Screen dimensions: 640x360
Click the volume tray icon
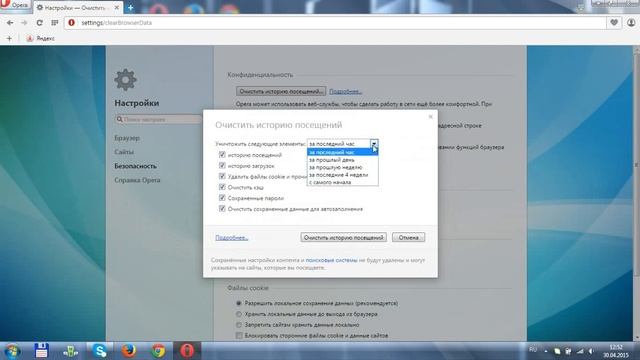coord(591,351)
